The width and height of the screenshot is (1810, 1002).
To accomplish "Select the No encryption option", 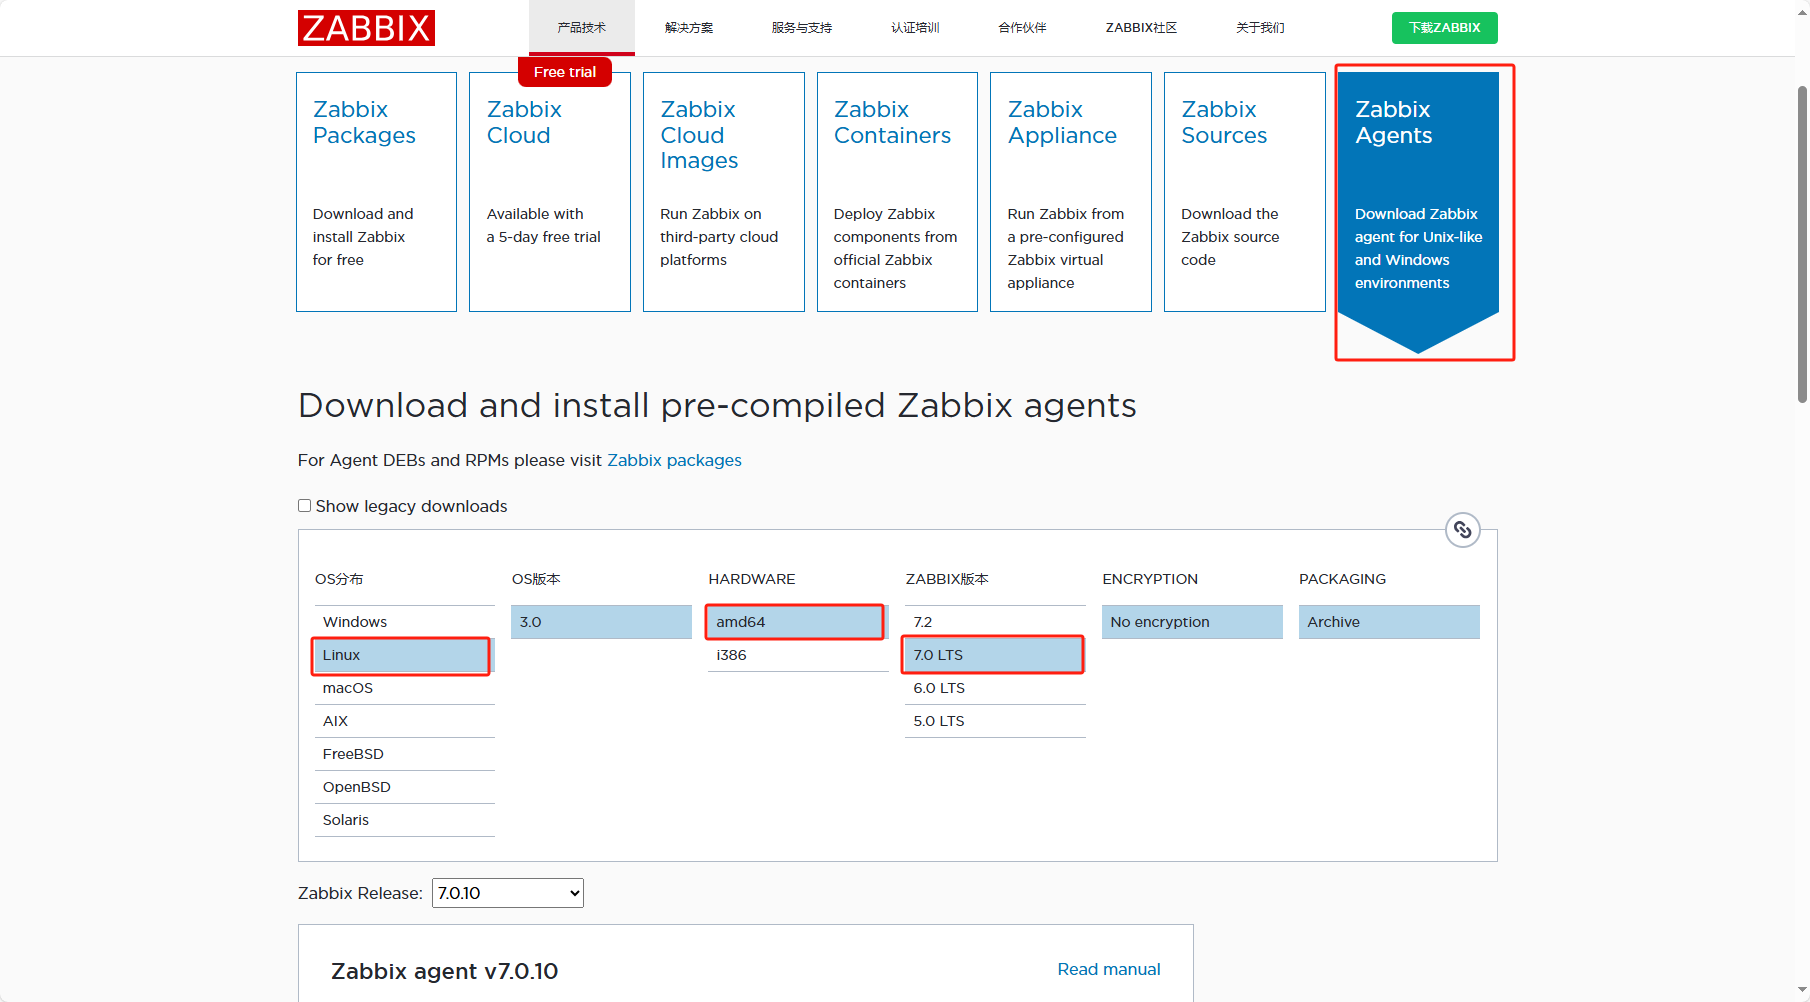I will tap(1192, 622).
